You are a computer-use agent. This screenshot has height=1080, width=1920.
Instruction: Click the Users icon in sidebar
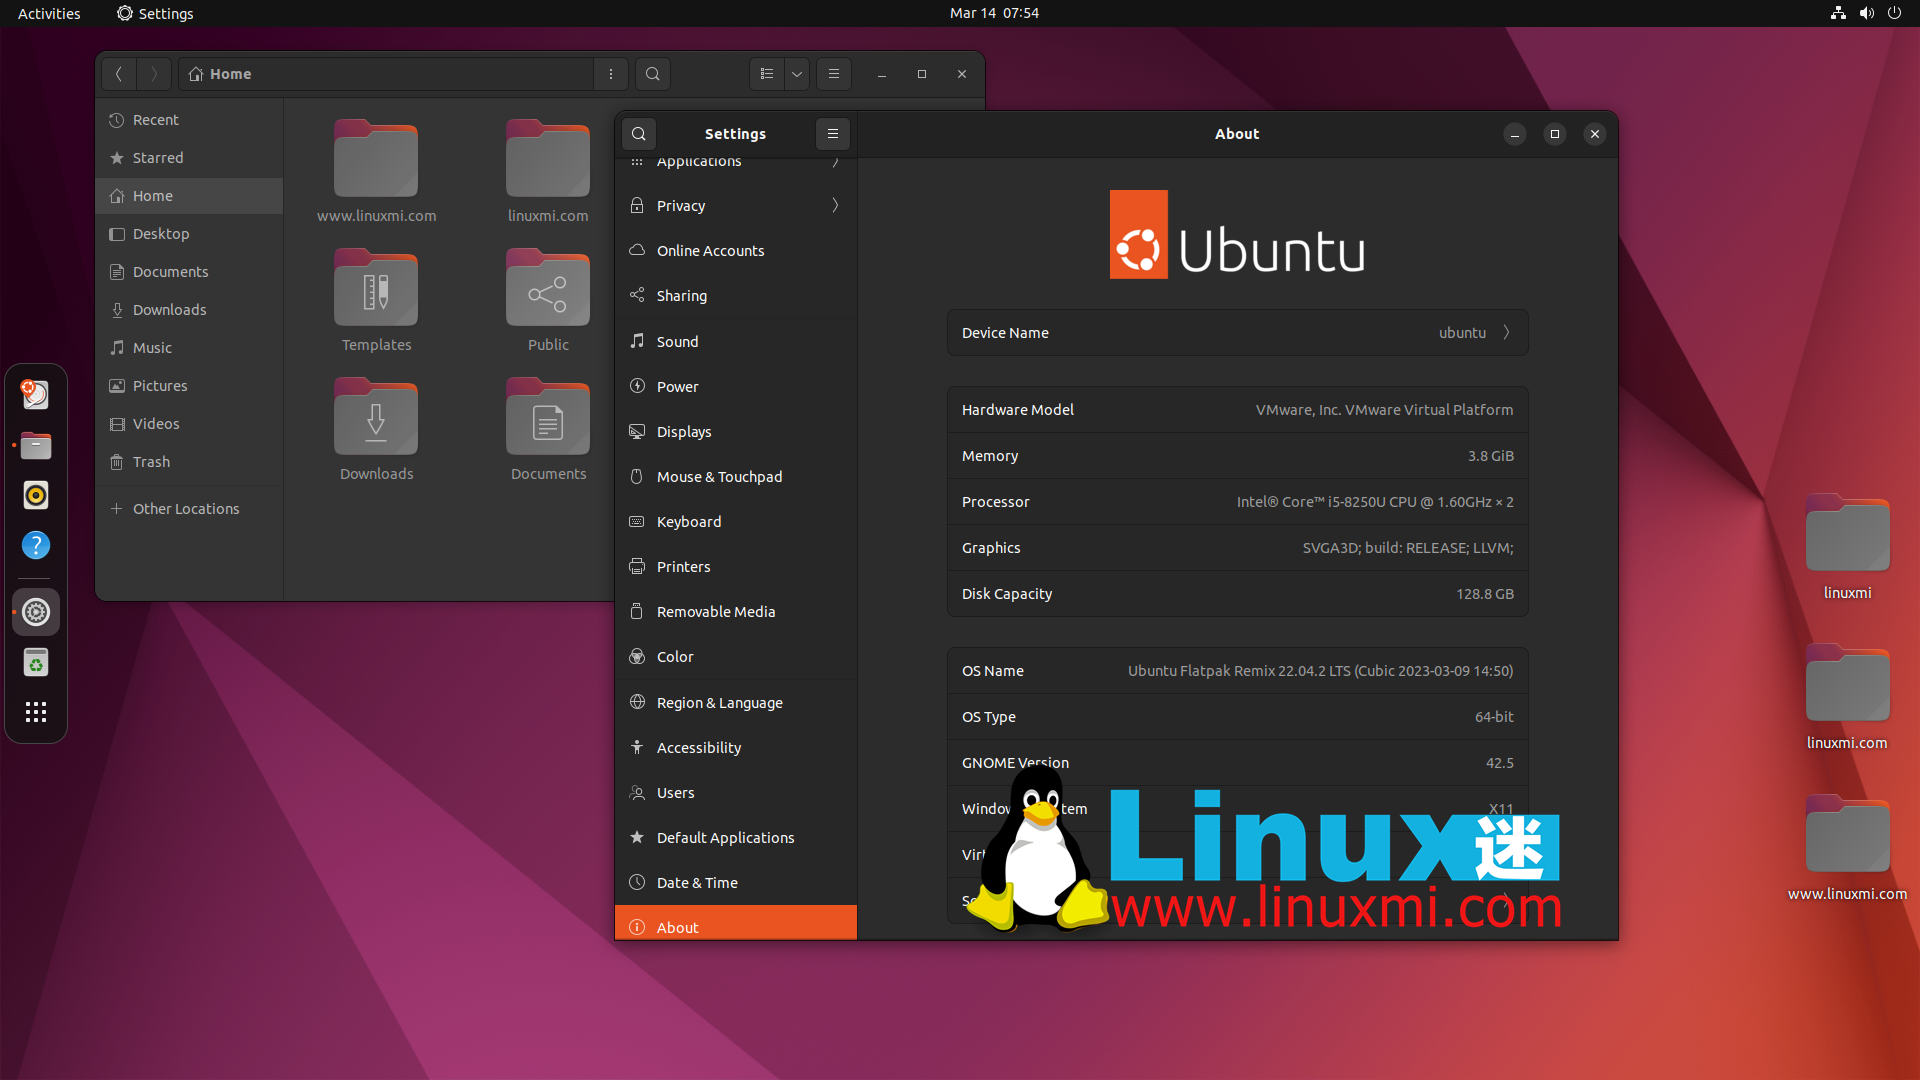point(637,793)
